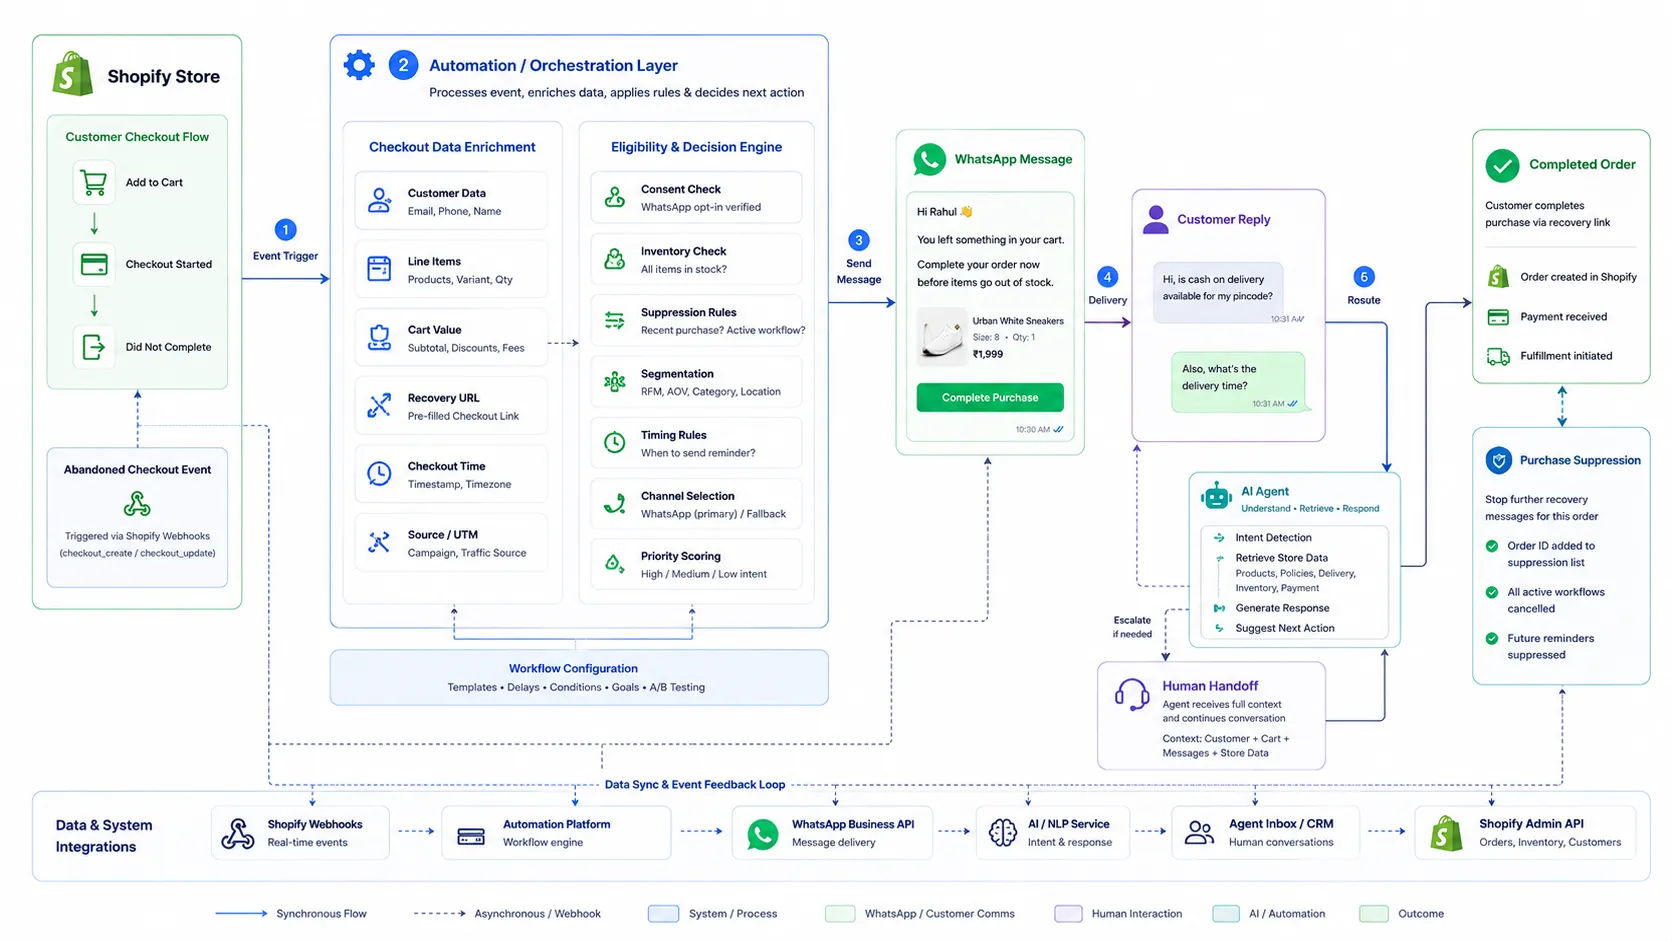1672x941 pixels.
Task: Click the Future reminders suppressed checkmark
Action: click(x=1492, y=638)
